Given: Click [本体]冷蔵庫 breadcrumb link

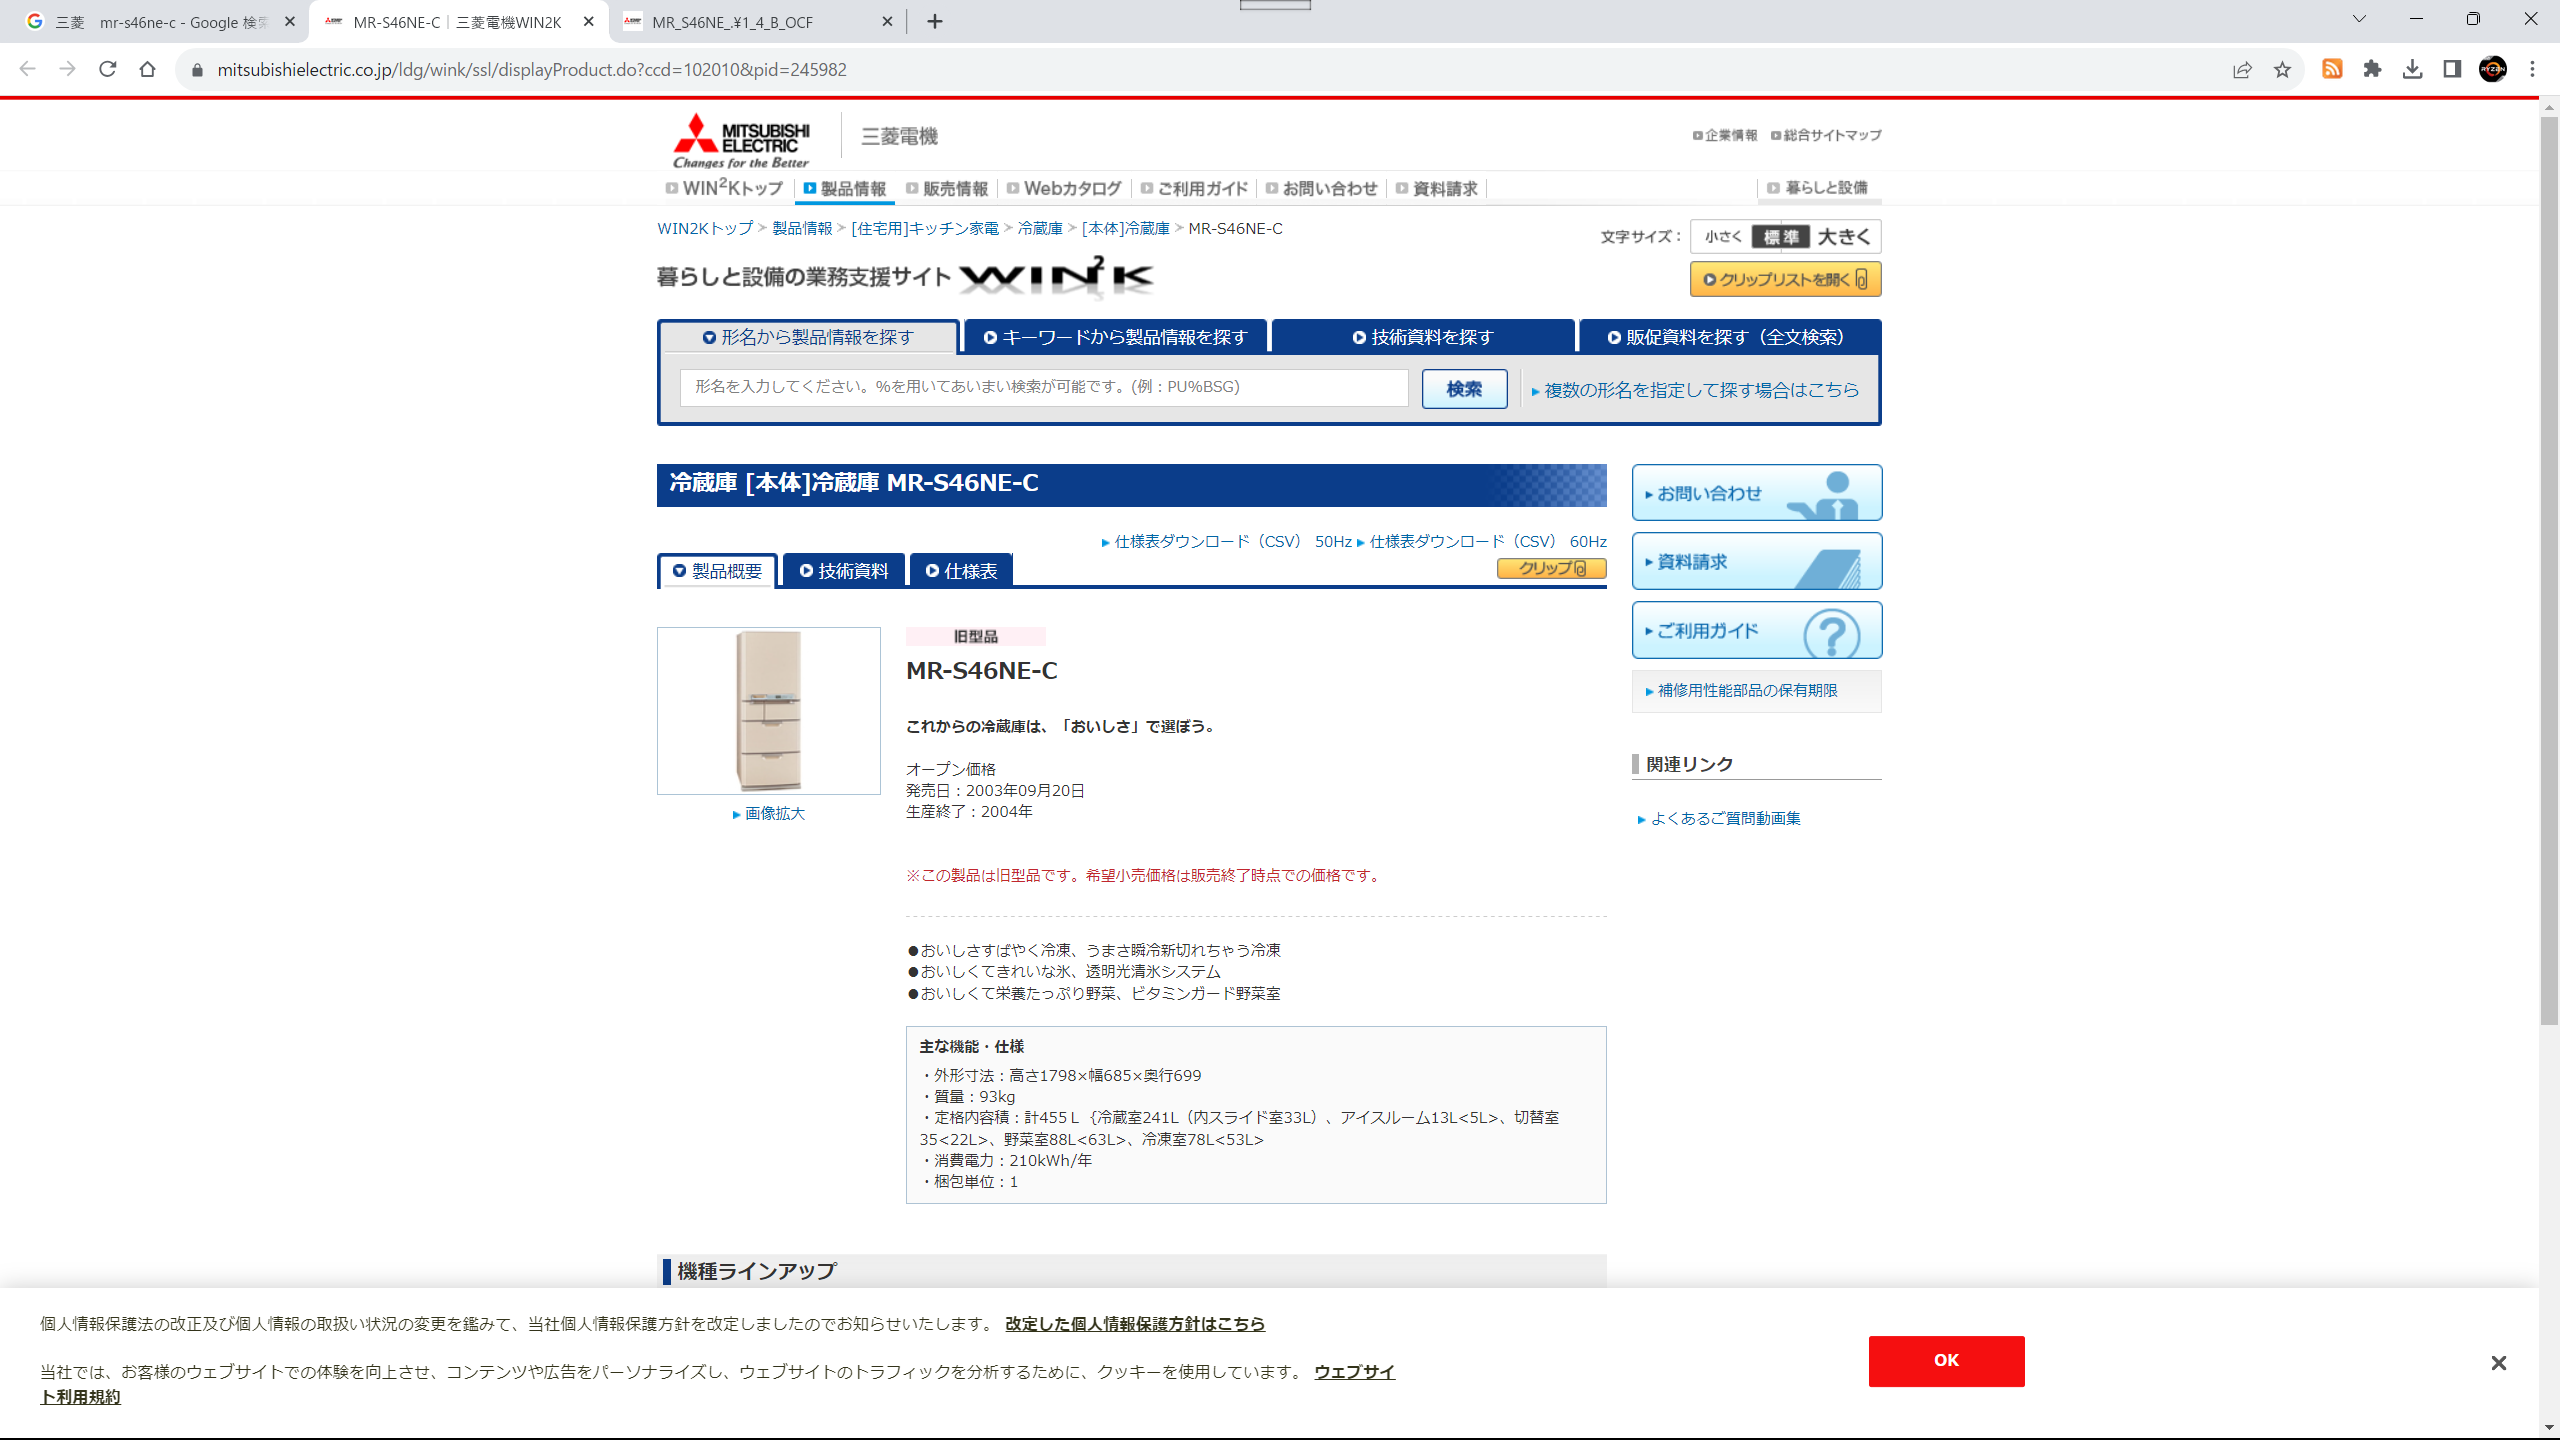Looking at the screenshot, I should point(1126,228).
